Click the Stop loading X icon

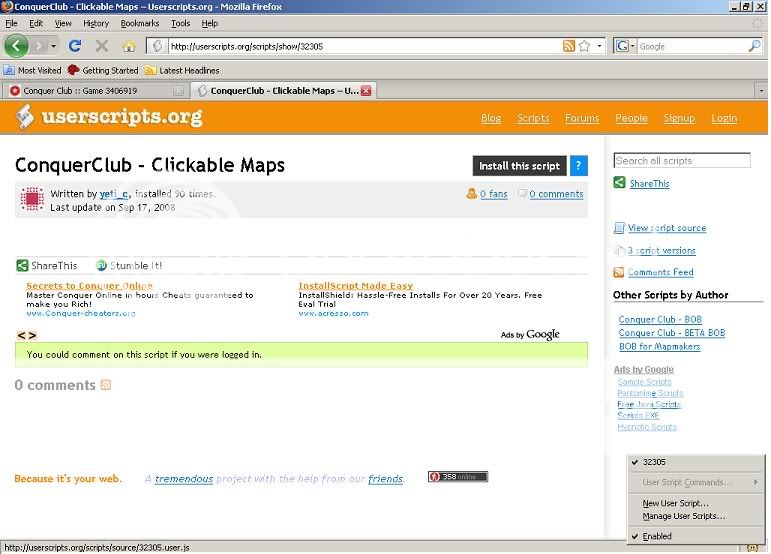(x=102, y=46)
